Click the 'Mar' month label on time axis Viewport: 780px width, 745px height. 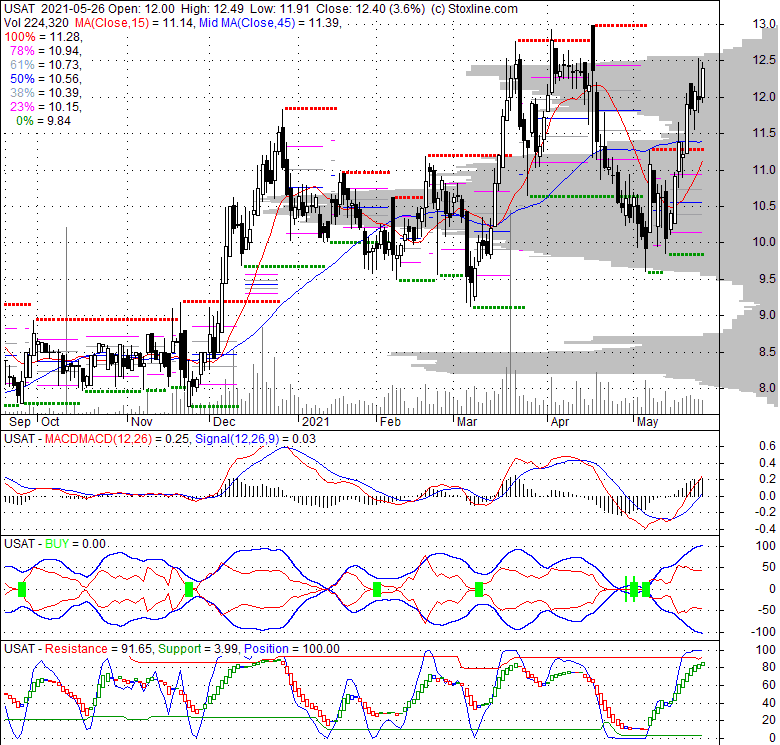click(467, 422)
